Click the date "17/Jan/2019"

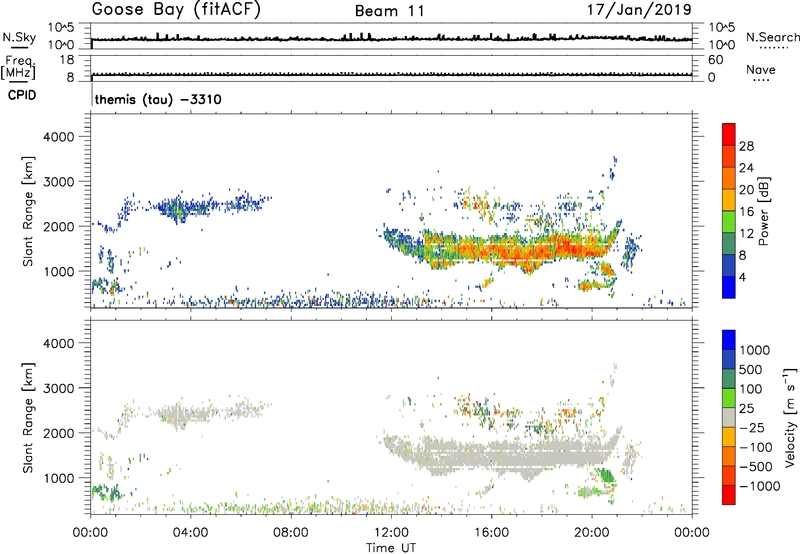(639, 9)
